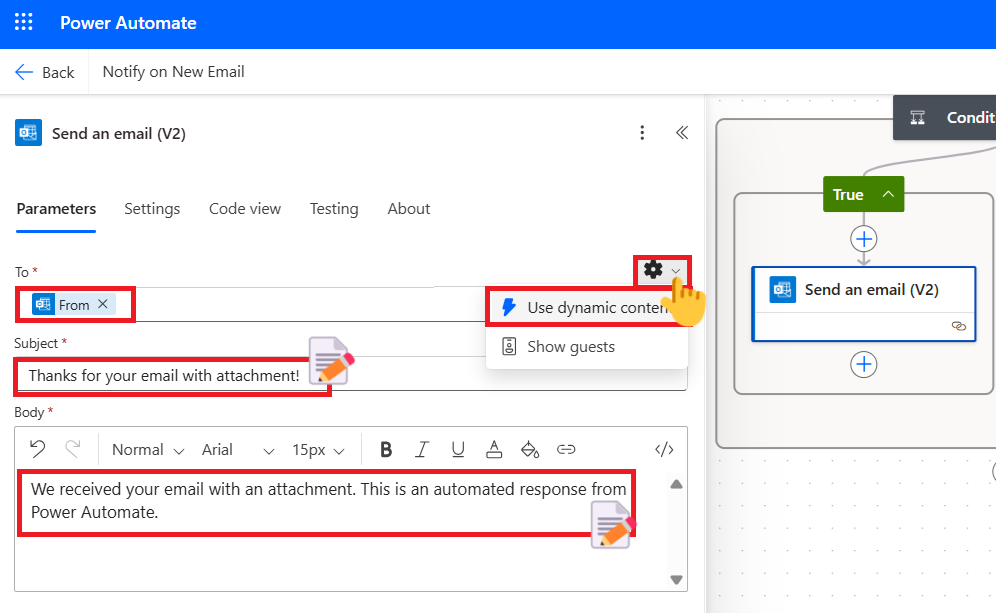Viewport: 996px width, 613px height.
Task: Click the Back arrow button
Action: (45, 72)
